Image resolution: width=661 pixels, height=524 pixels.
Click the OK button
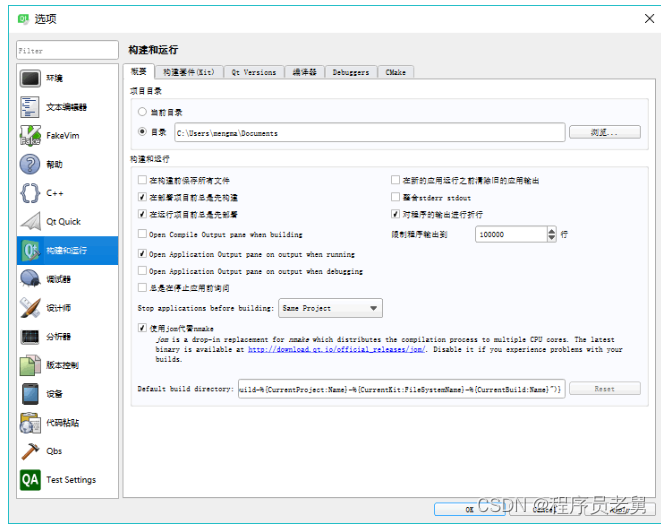[x=470, y=509]
